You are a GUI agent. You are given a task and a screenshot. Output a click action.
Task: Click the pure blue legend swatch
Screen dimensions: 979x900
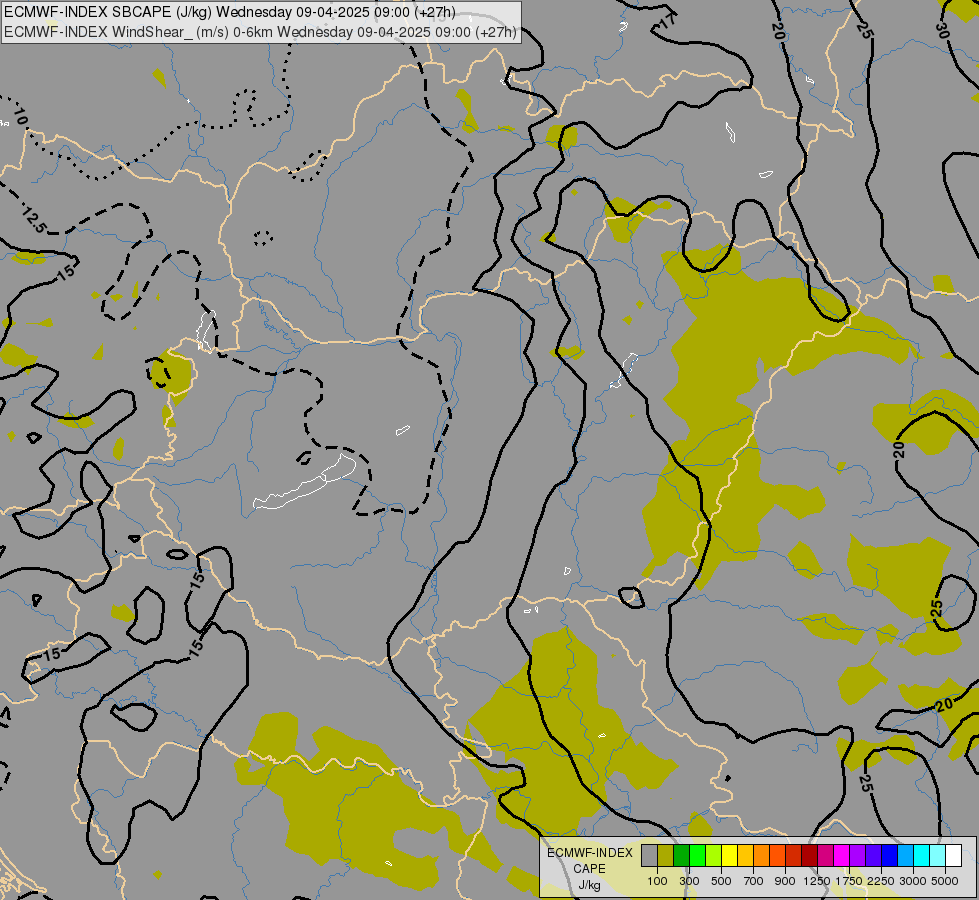890,856
